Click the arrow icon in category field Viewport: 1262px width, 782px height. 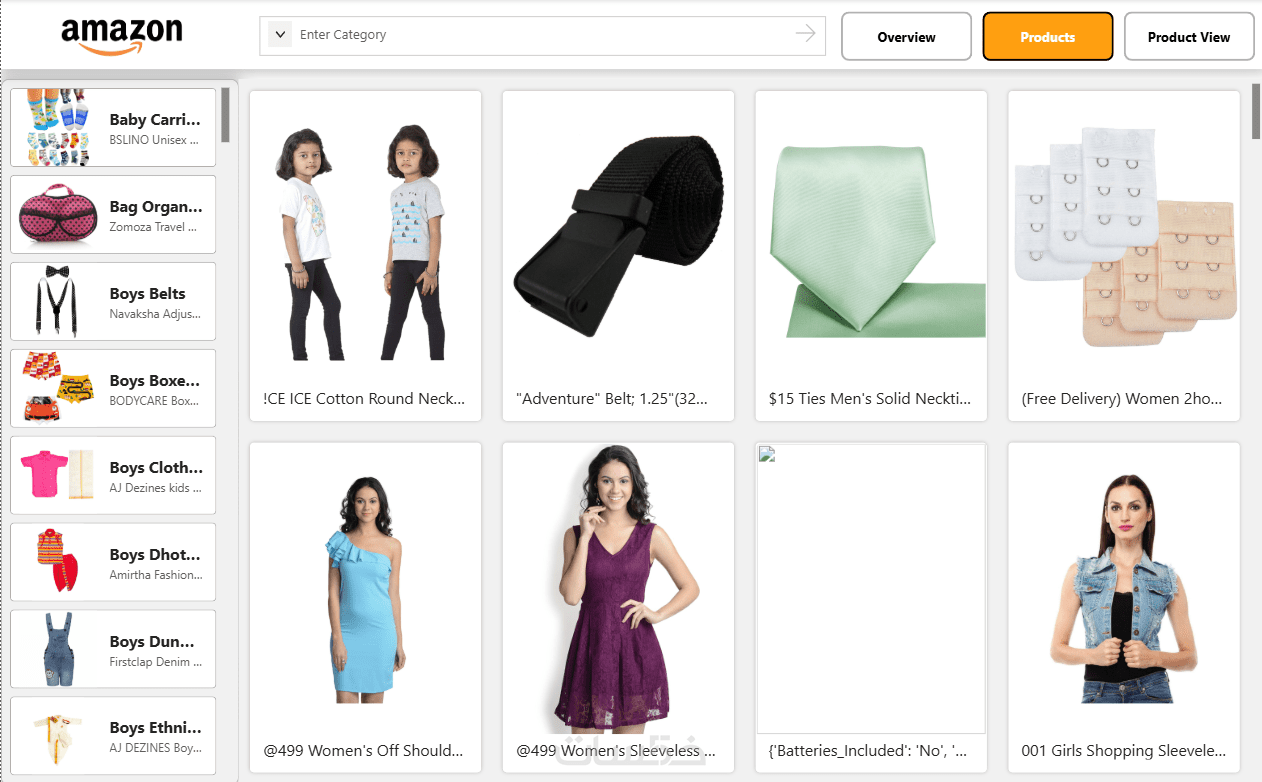[806, 35]
